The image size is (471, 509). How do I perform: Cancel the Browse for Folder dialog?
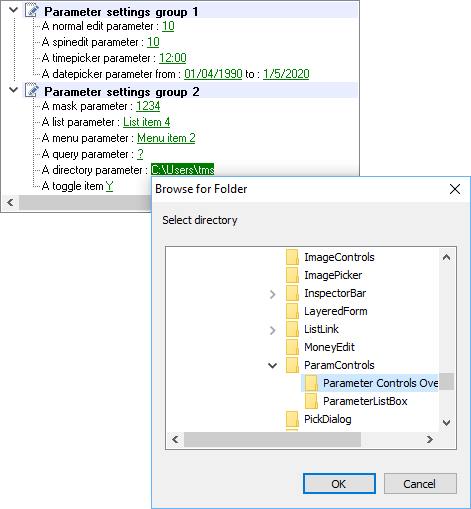[x=420, y=484]
